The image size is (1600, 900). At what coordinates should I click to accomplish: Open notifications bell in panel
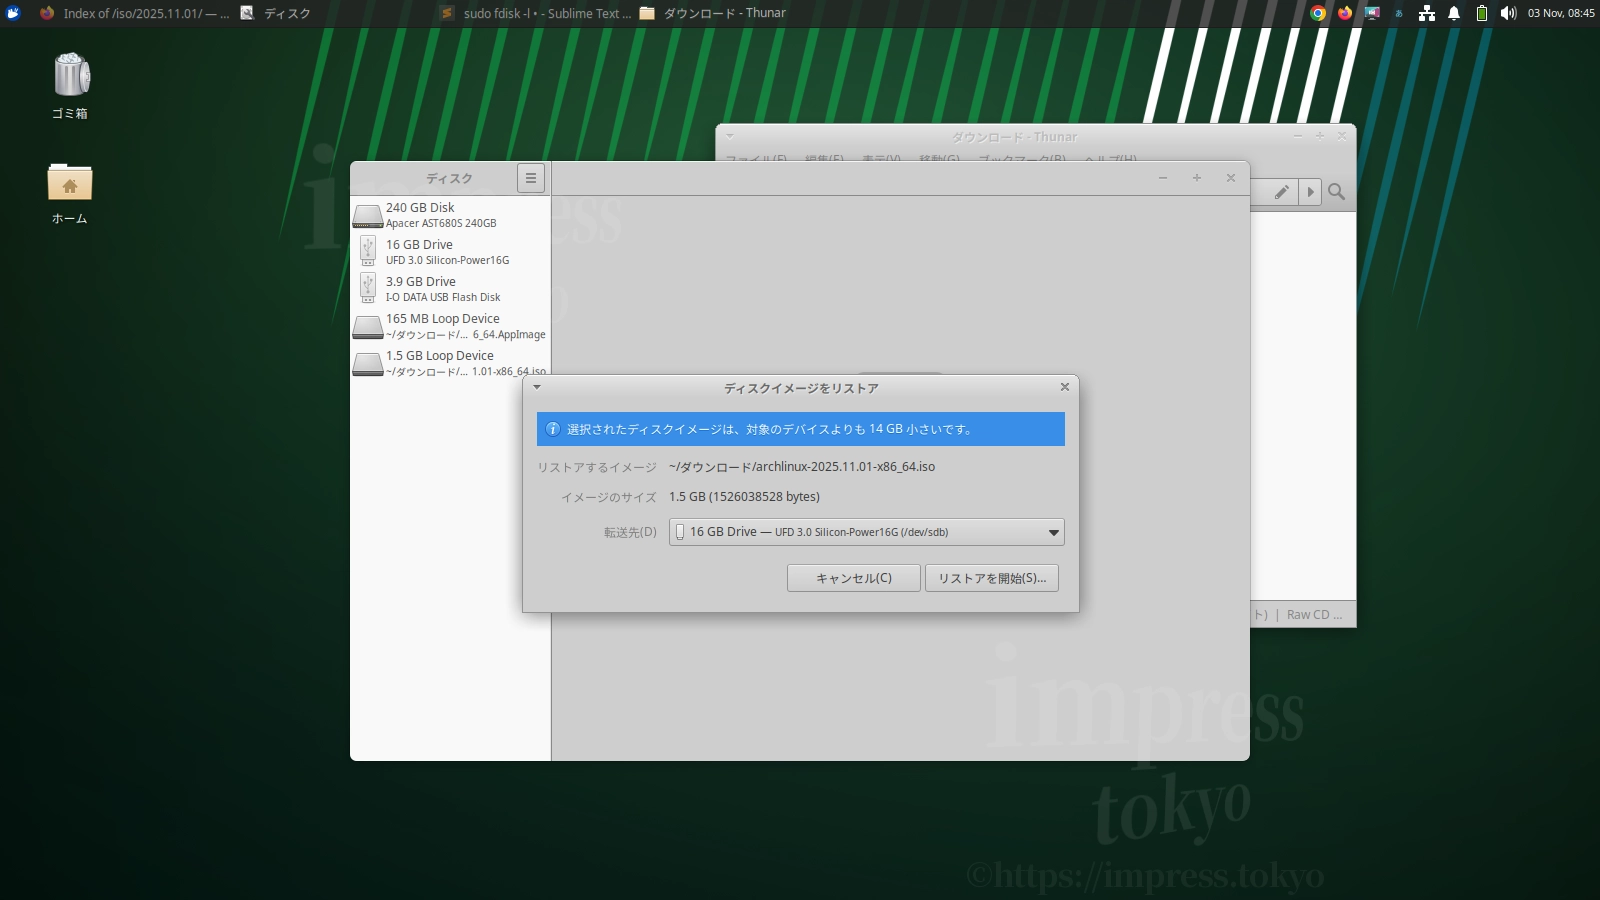click(x=1454, y=13)
